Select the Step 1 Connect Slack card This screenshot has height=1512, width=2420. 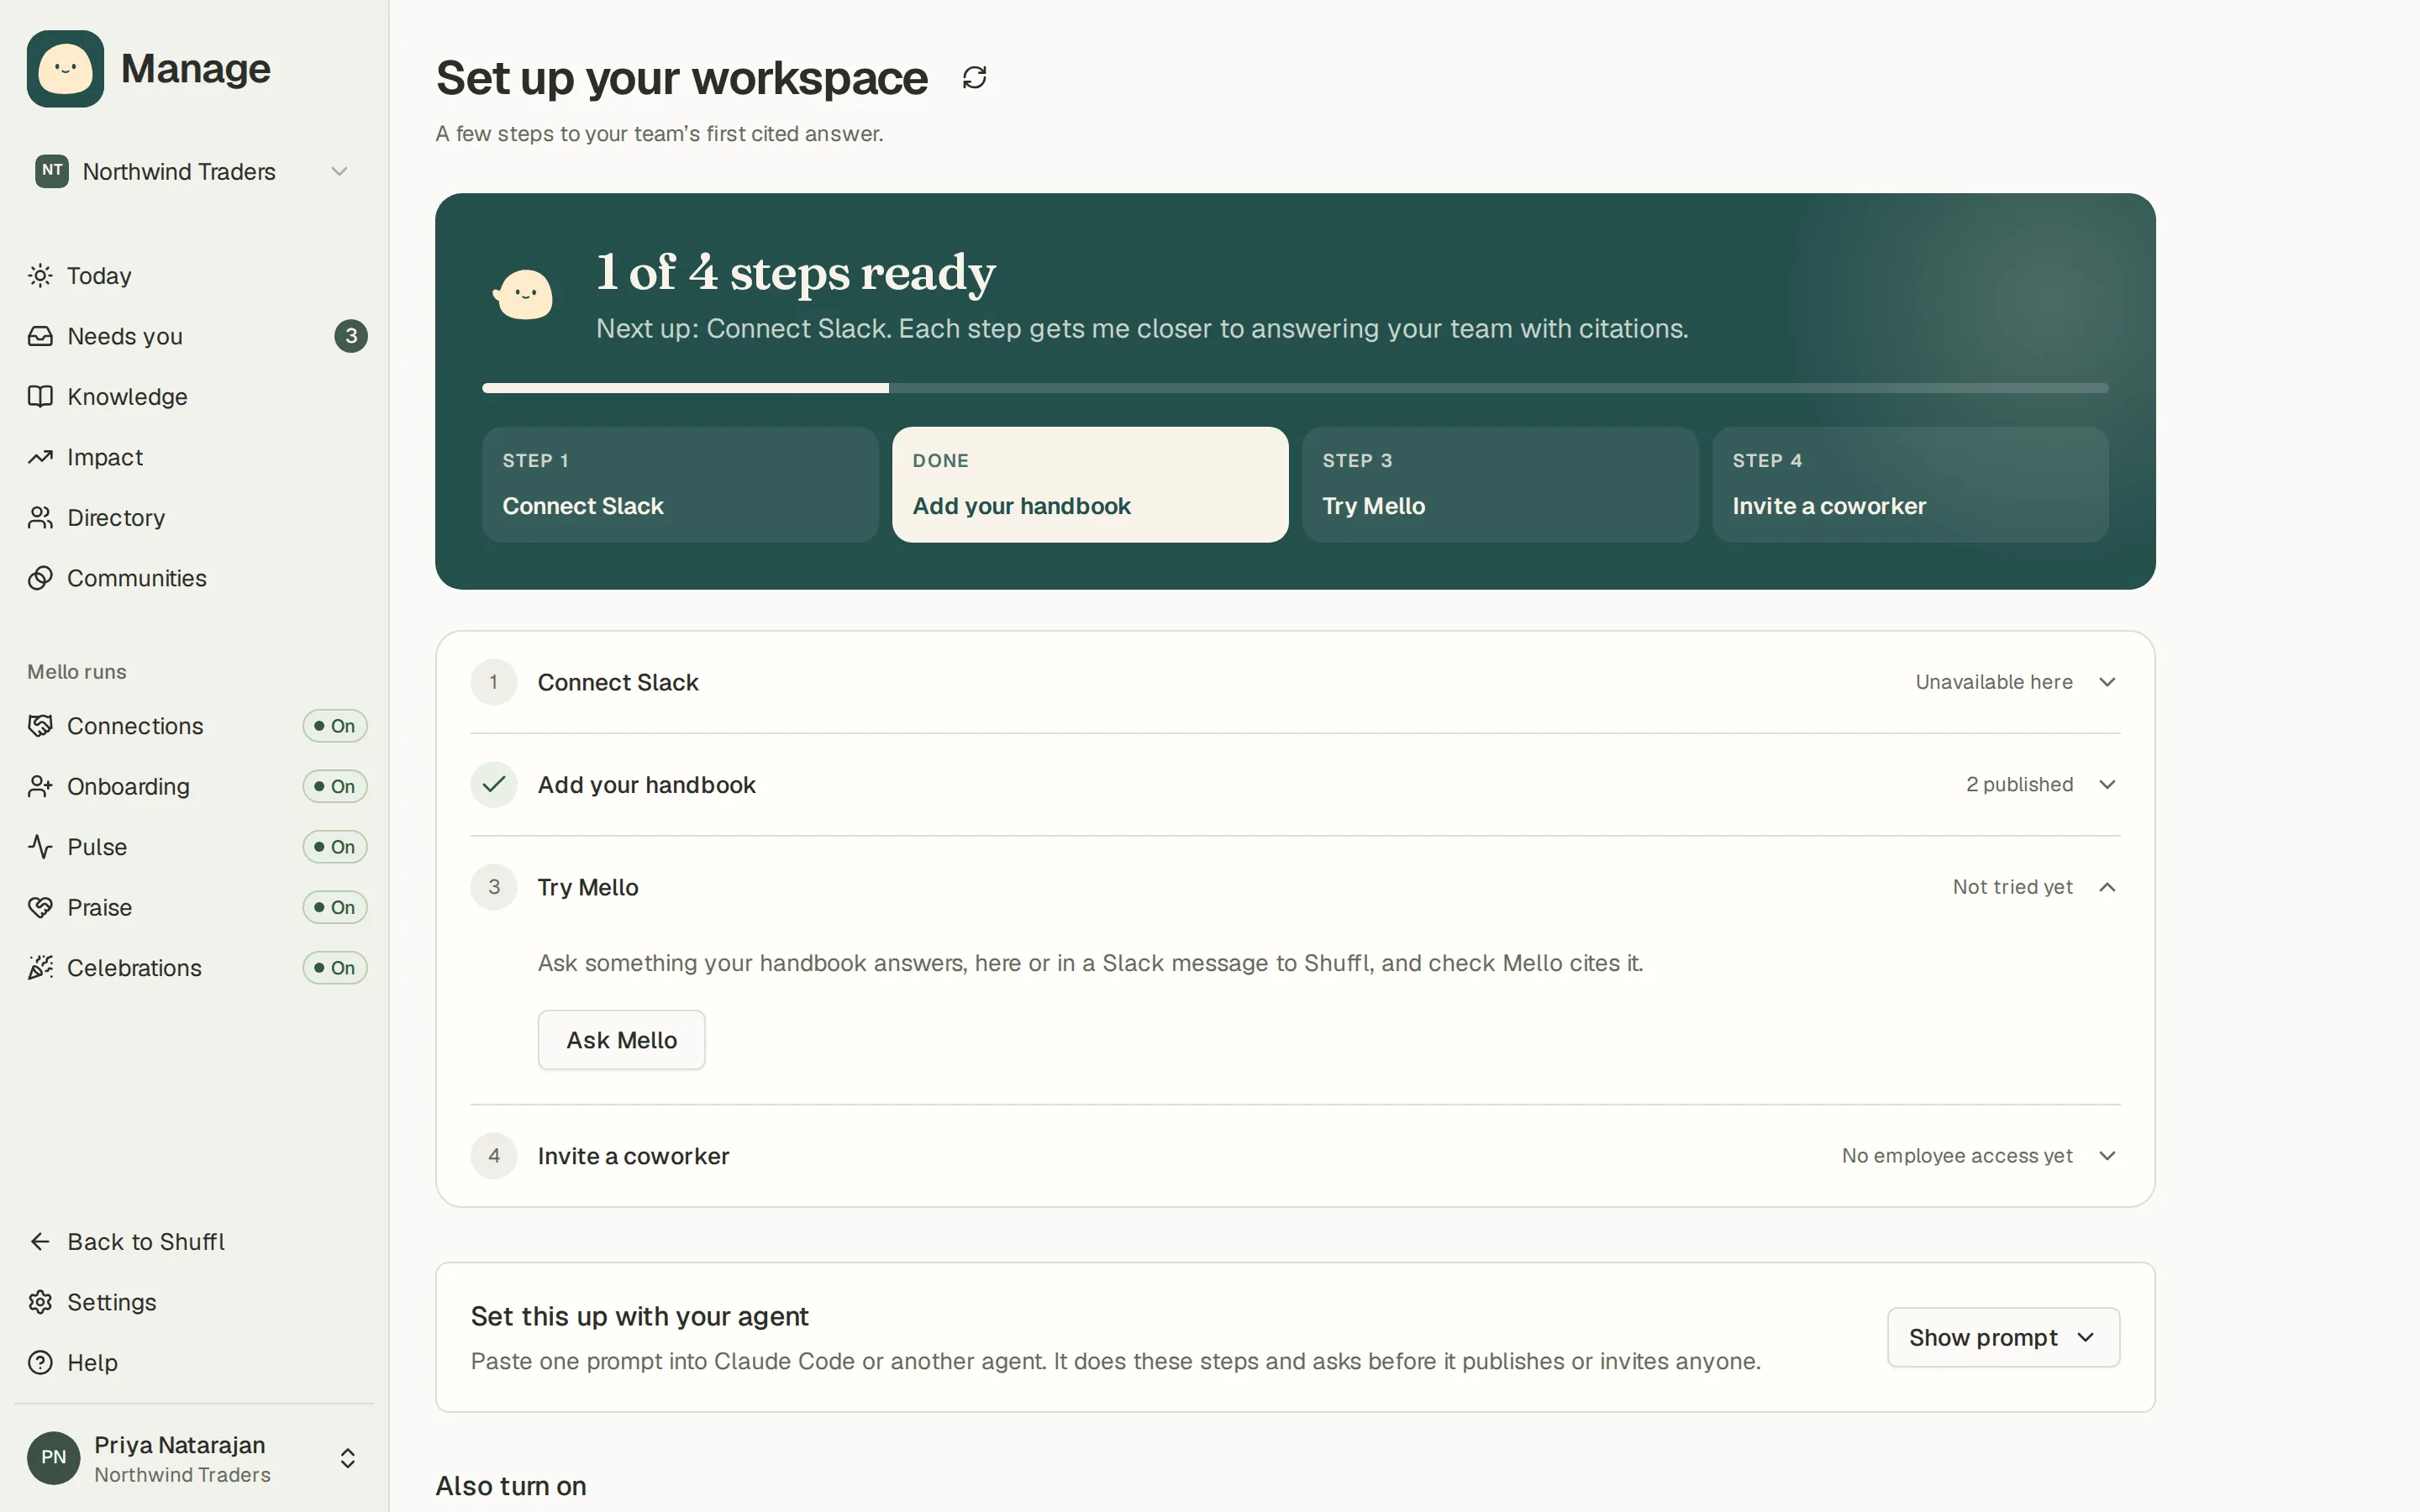[680, 485]
